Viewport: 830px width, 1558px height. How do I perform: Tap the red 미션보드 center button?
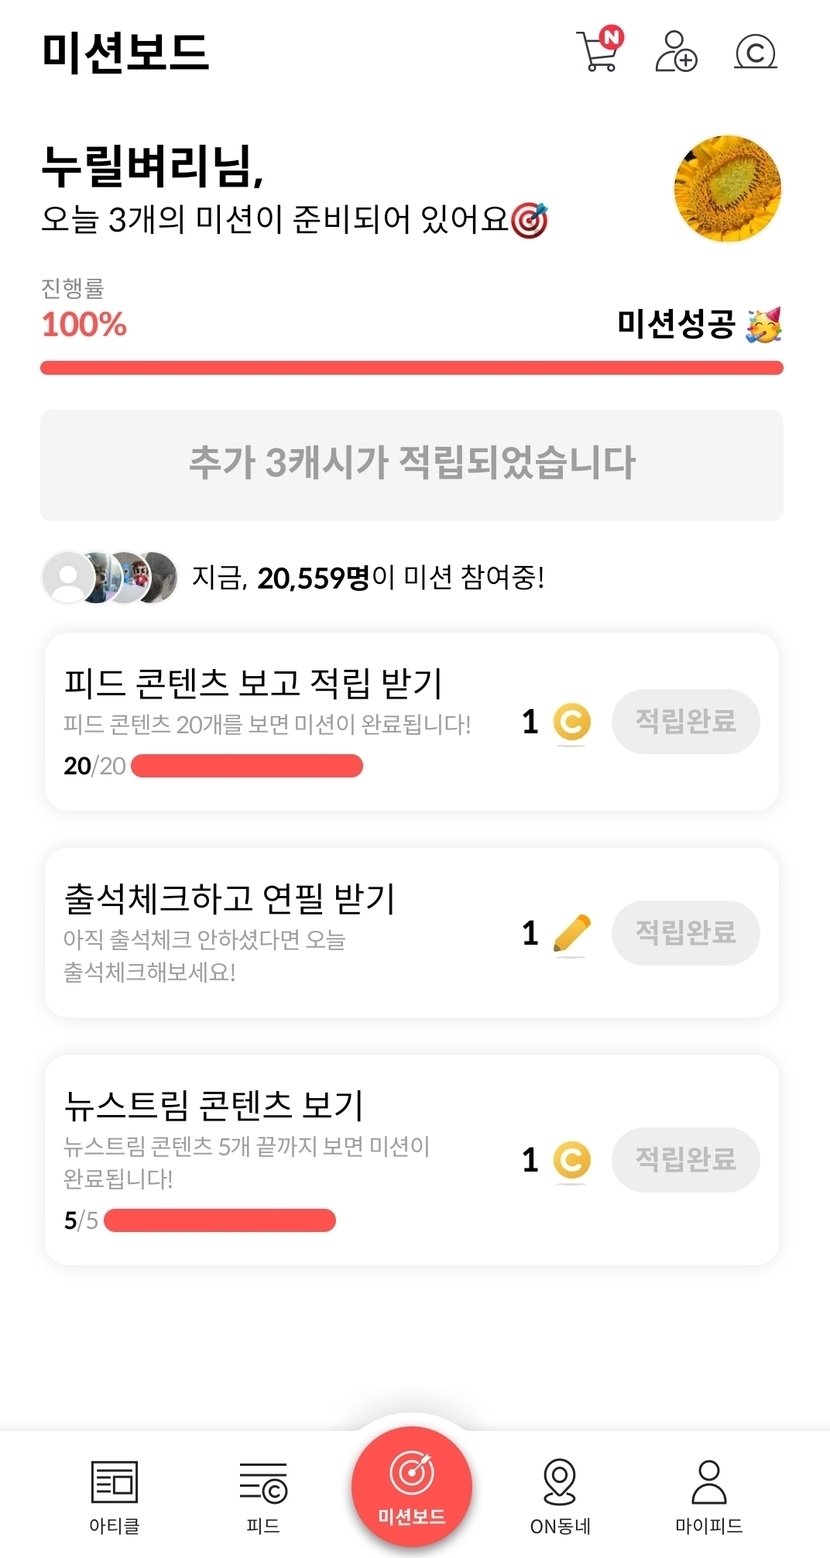[411, 1487]
